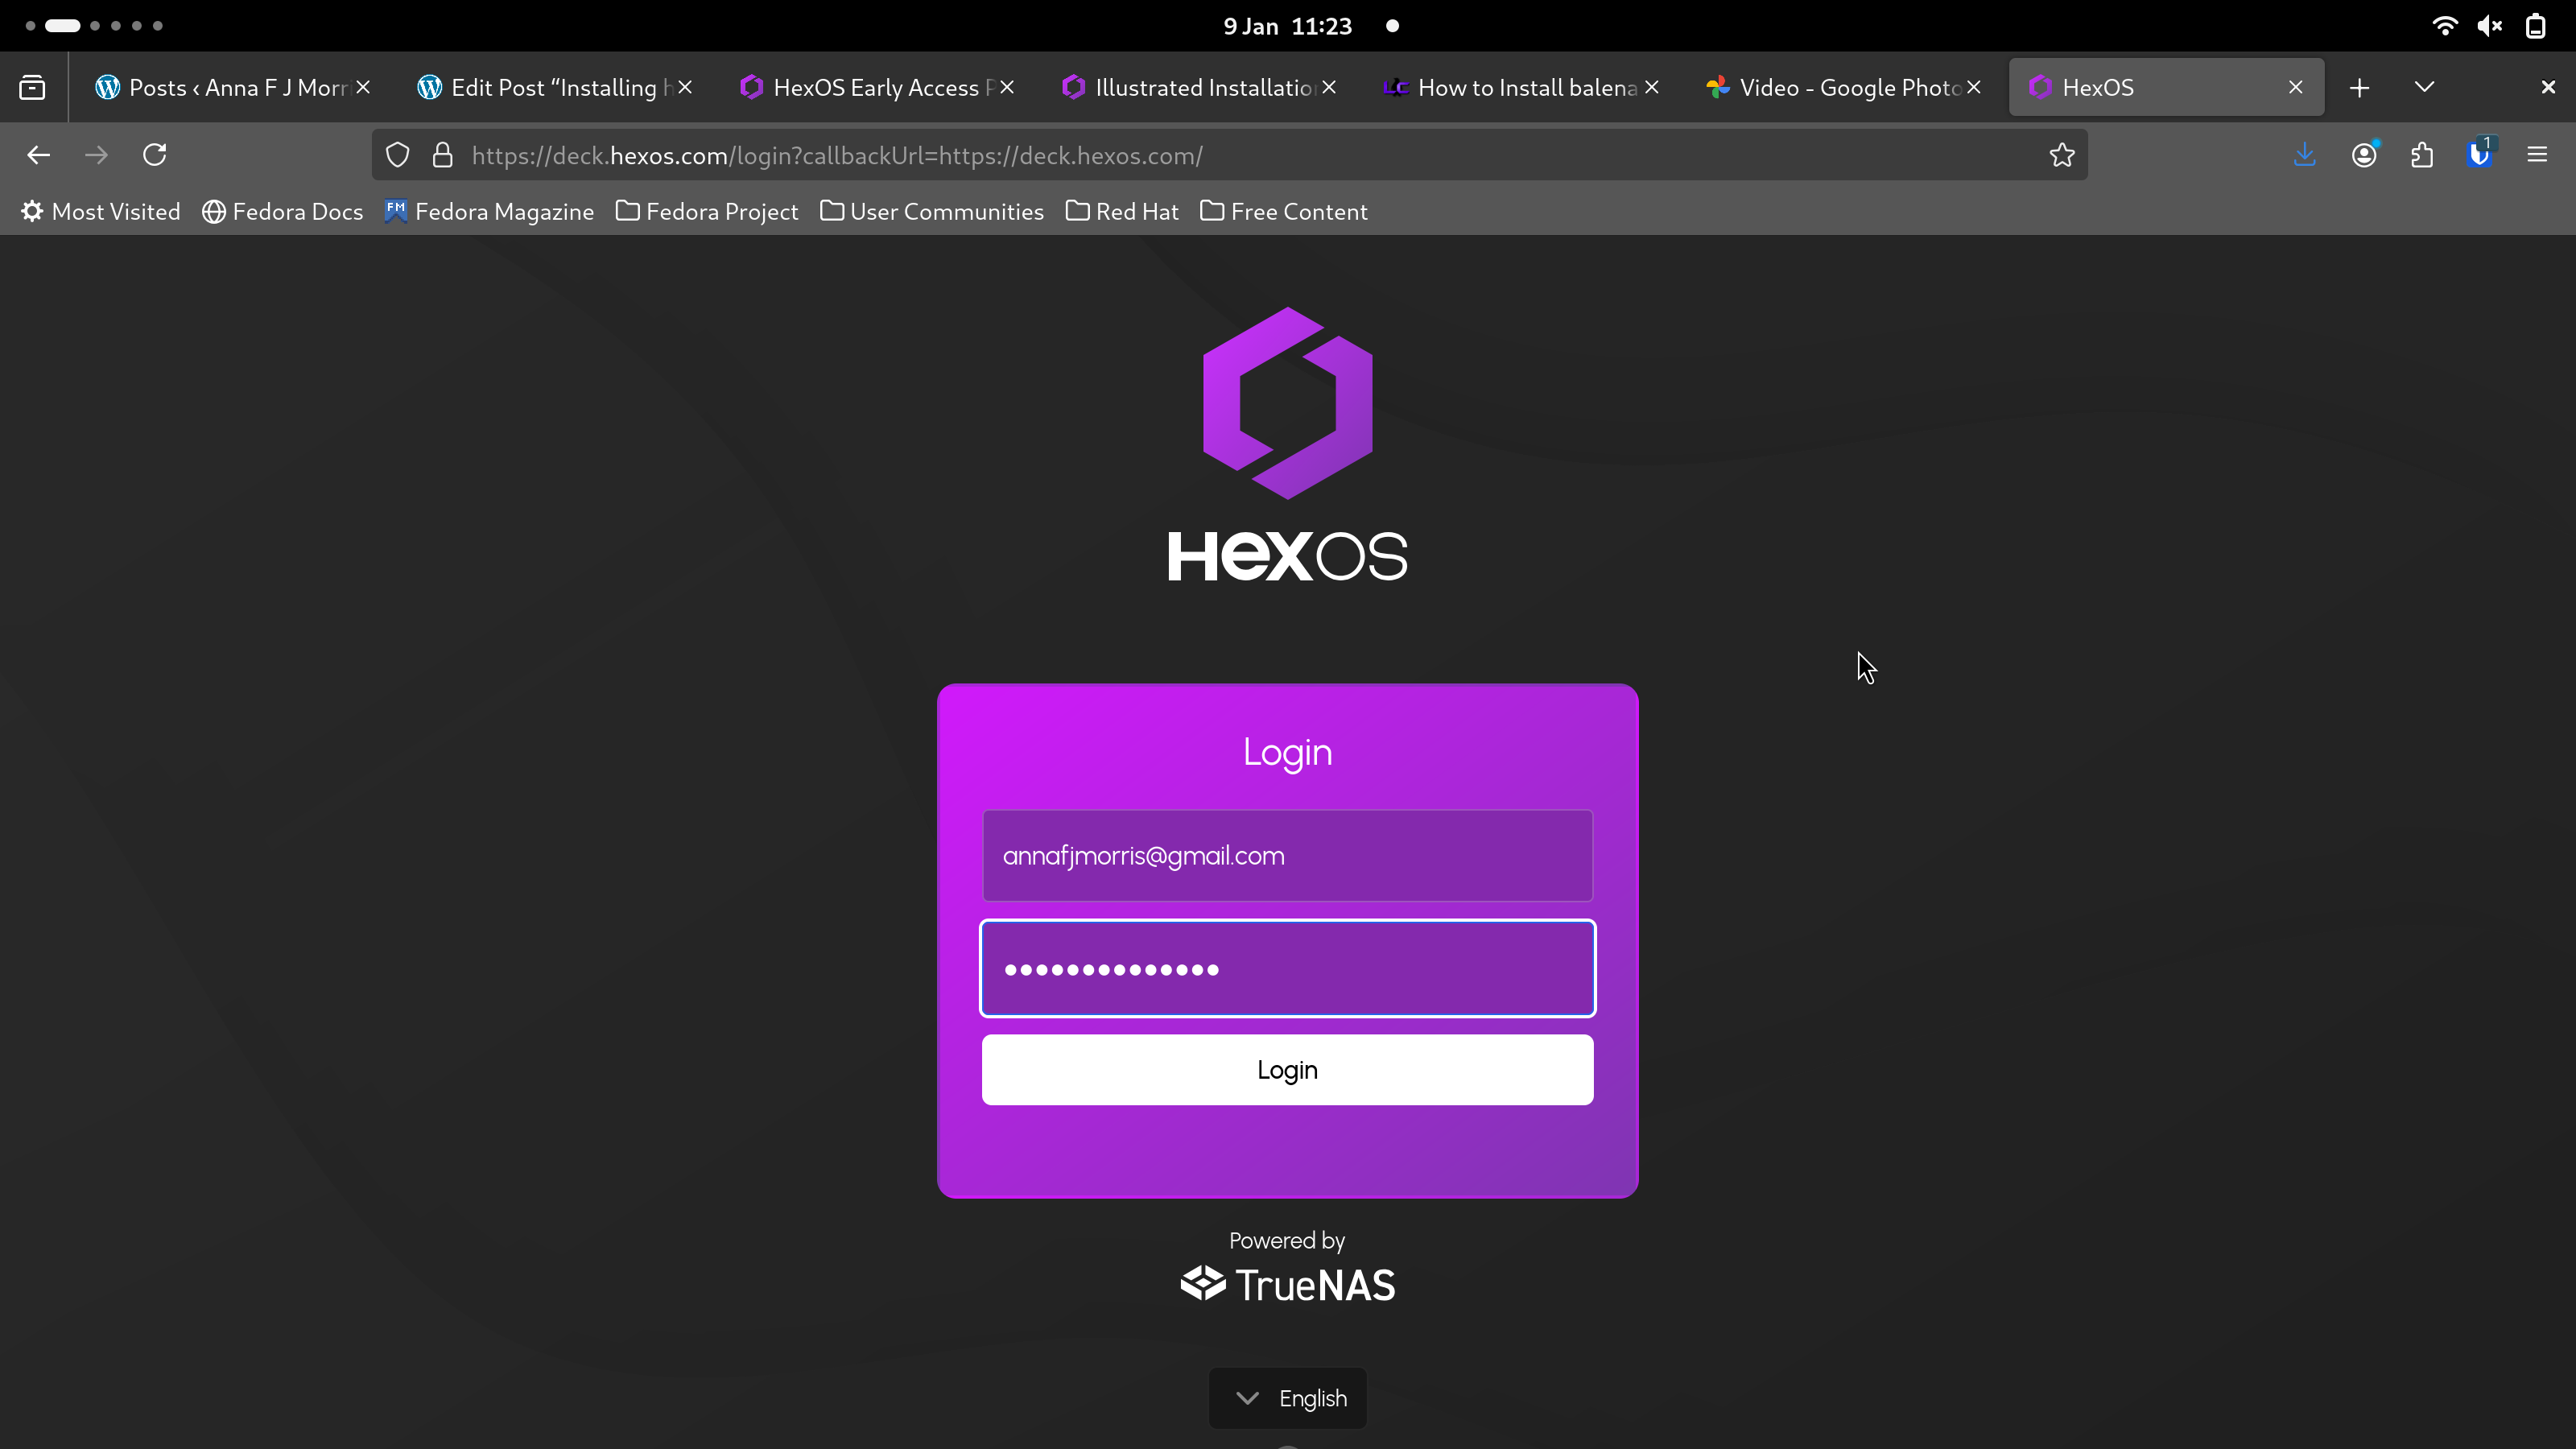Open the Extensions puzzle icon
Screen dimensions: 2576x1449
click(2422, 155)
